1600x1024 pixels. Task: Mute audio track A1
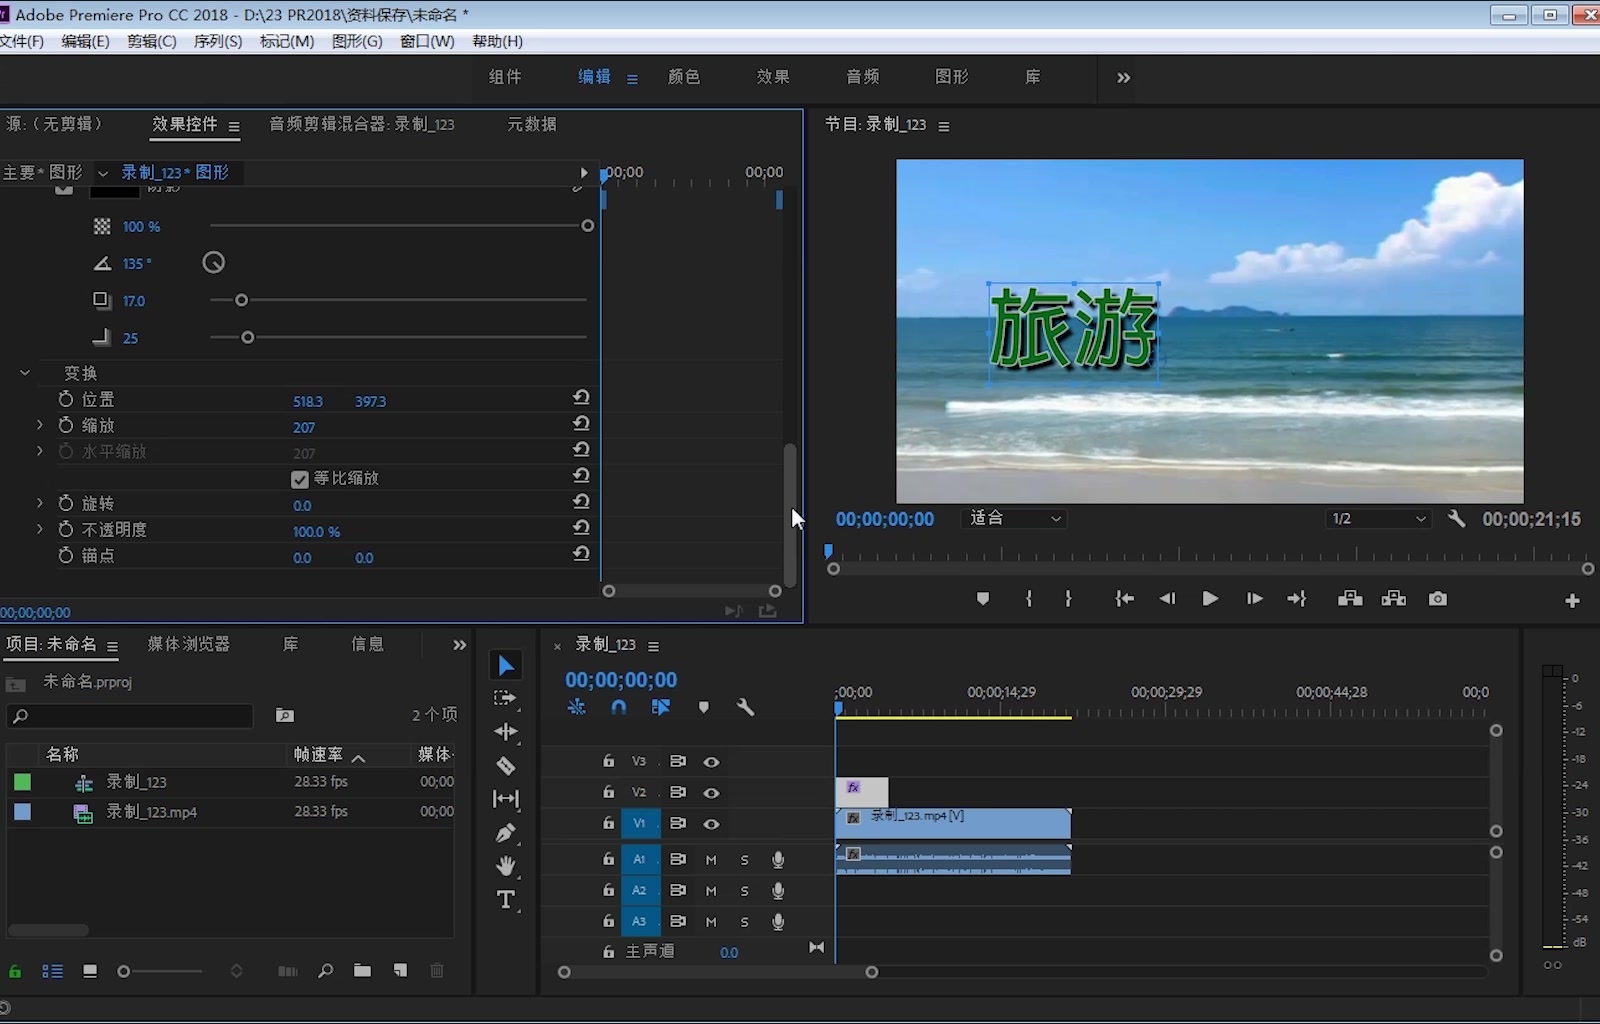coord(711,860)
